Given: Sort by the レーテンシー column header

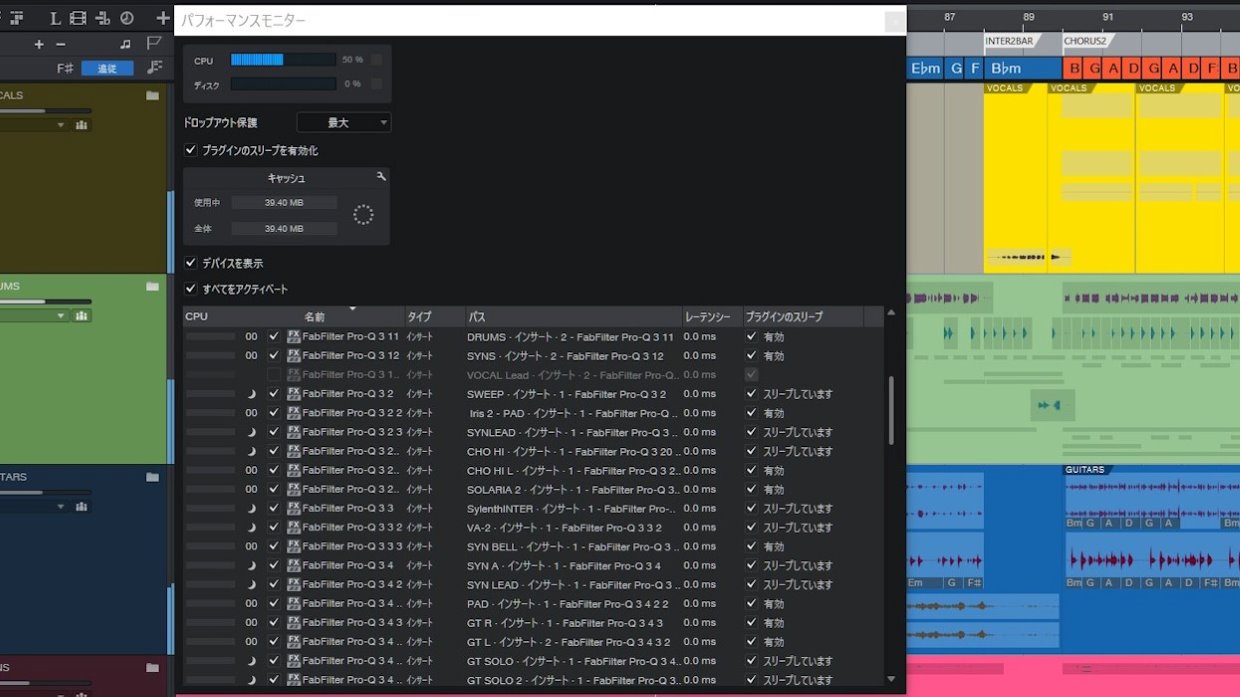Looking at the screenshot, I should [x=707, y=317].
